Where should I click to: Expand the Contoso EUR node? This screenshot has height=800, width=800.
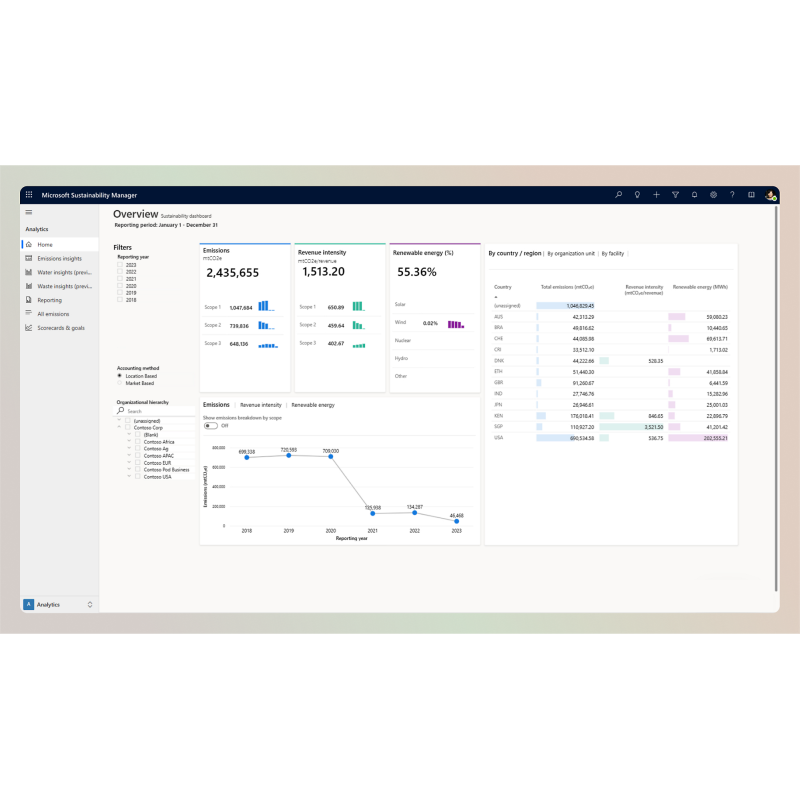click(129, 462)
